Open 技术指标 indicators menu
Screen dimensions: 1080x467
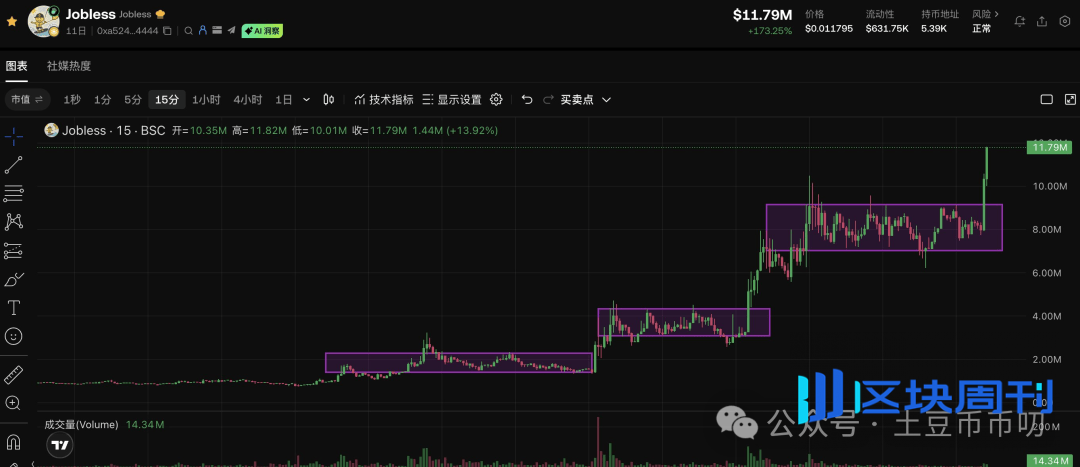[384, 100]
